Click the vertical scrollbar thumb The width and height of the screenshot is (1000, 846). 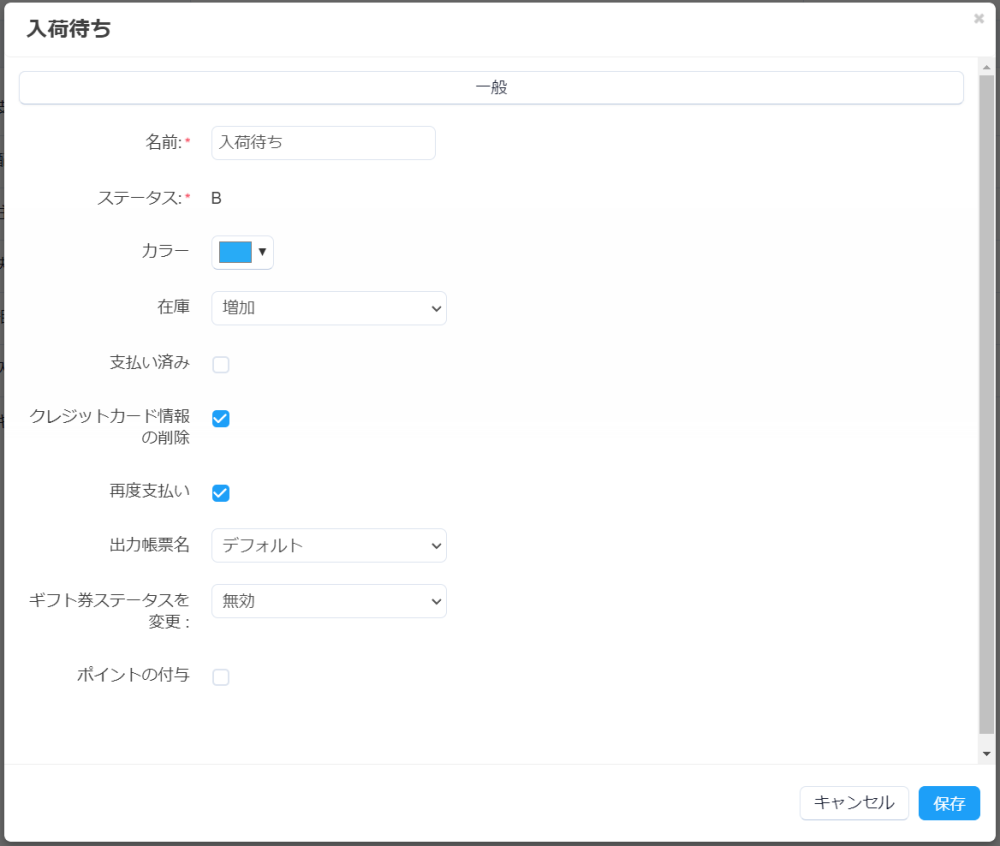(x=987, y=400)
